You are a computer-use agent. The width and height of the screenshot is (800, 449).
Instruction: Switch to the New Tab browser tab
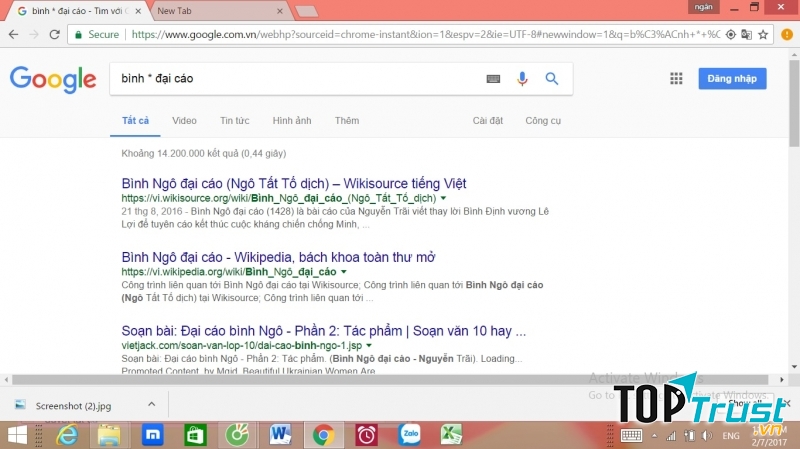[215, 10]
